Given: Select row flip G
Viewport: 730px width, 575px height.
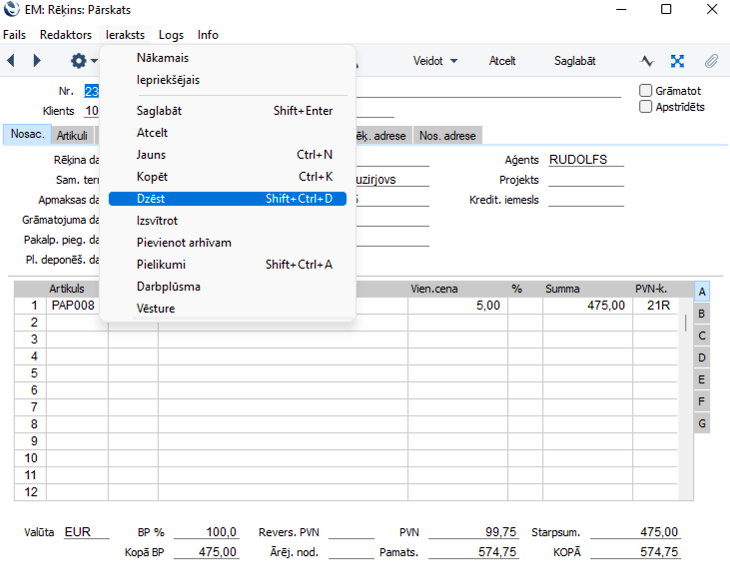Looking at the screenshot, I should (702, 424).
